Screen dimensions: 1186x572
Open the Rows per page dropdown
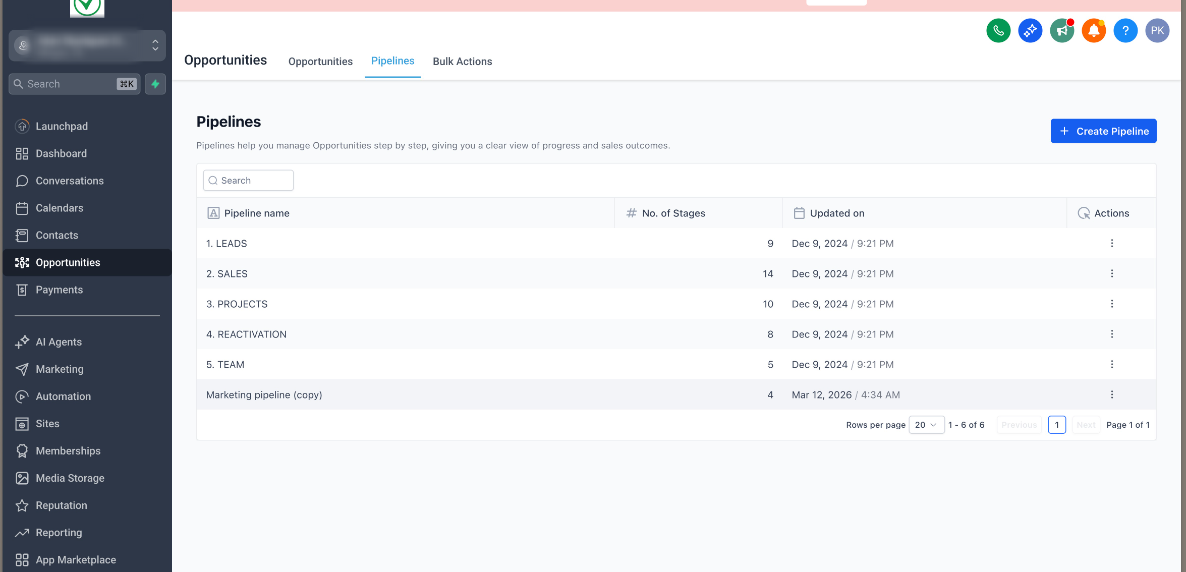927,425
